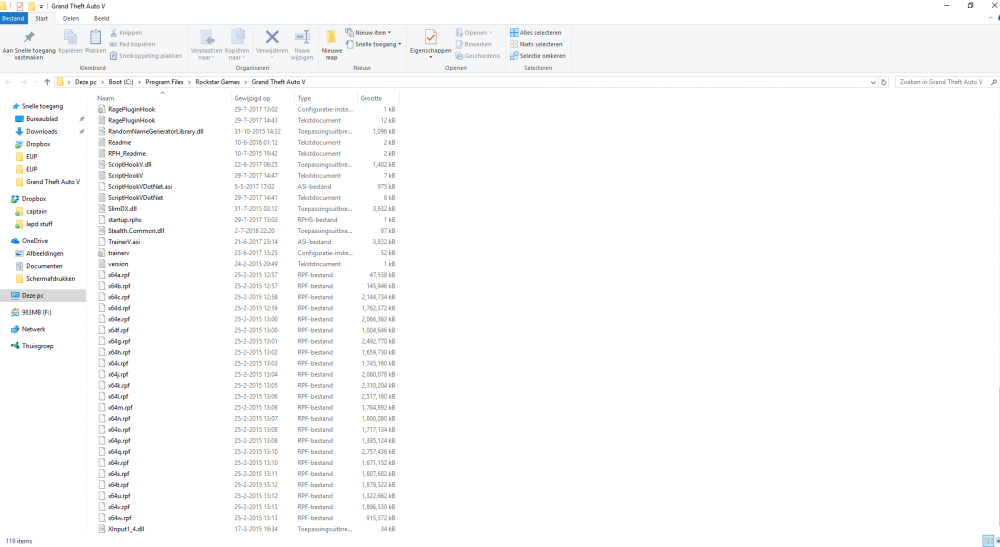Open quick access toolbar customize arrow
The image size is (1000, 547).
pos(41,6)
